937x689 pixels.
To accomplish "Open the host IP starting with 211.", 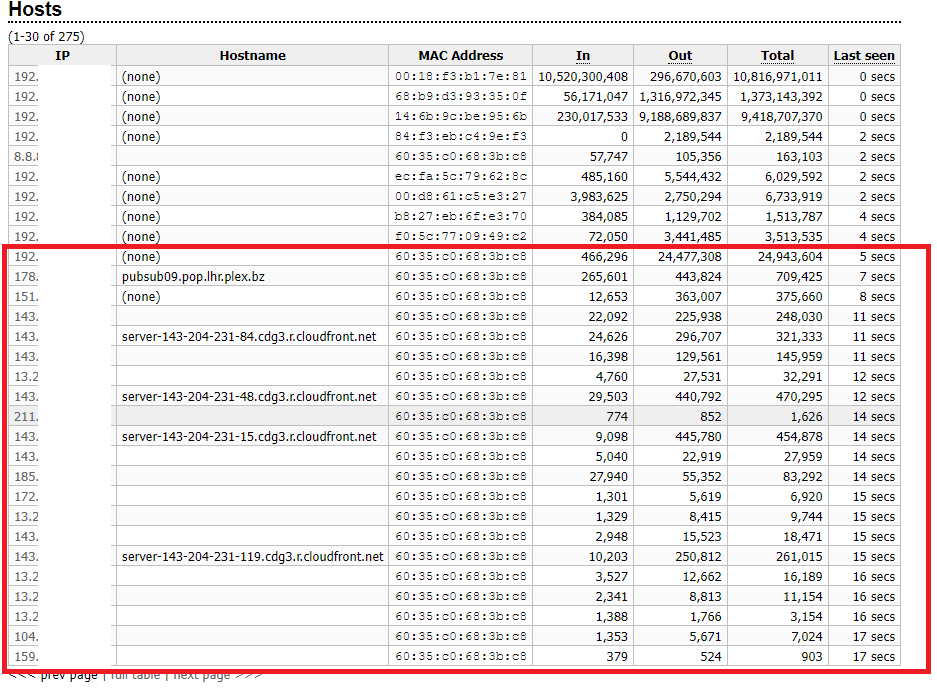I will pyautogui.click(x=26, y=417).
